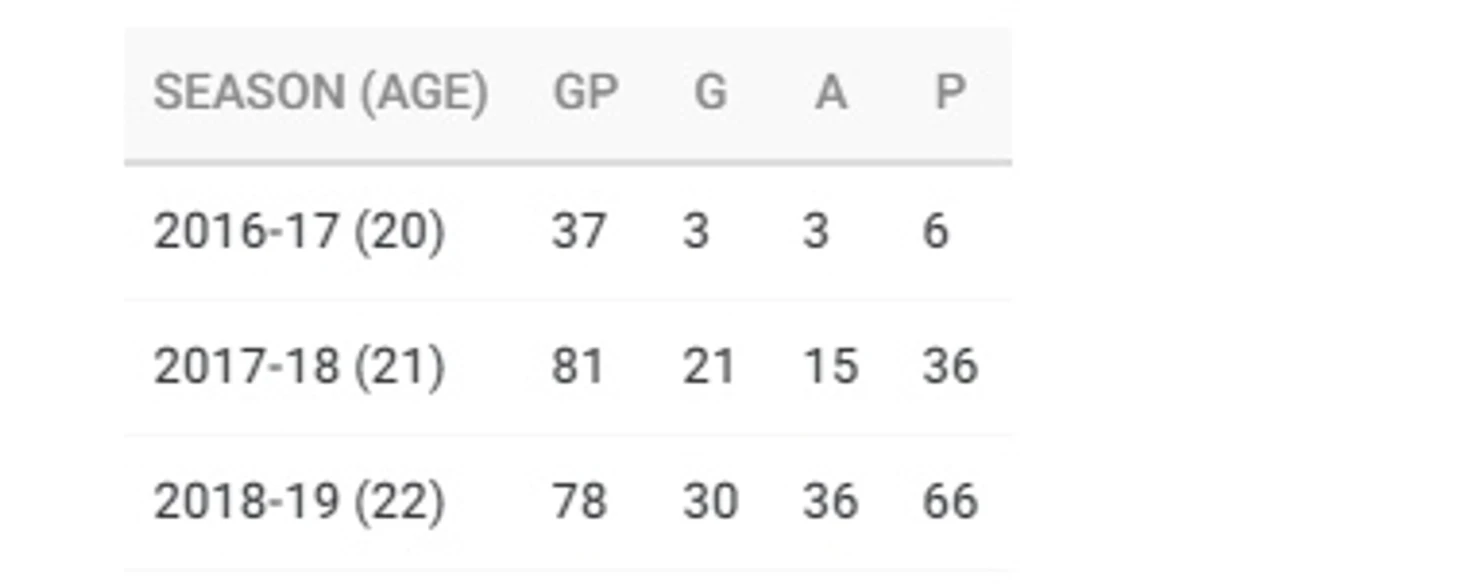Screen dimensions: 1460x587
Task: Select the 2016-17 (20) season row
Action: tap(568, 232)
